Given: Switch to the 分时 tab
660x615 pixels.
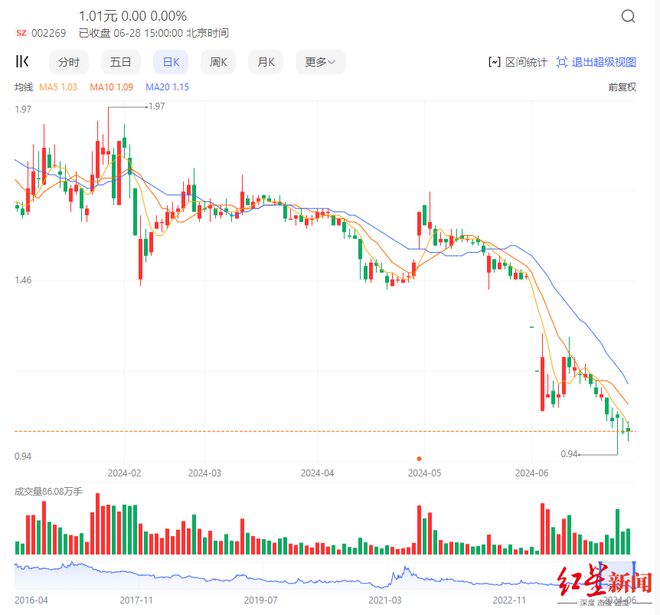Looking at the screenshot, I should click(69, 62).
